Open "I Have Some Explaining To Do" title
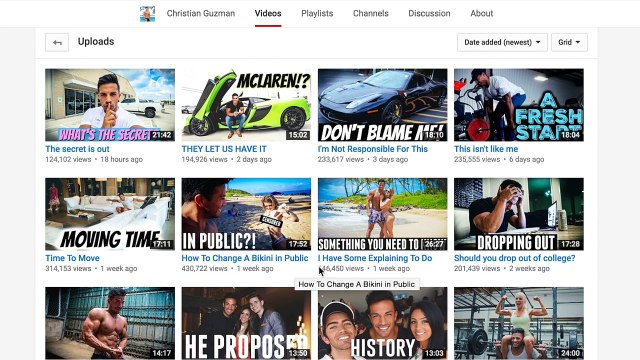Image resolution: width=640 pixels, height=360 pixels. click(x=375, y=258)
